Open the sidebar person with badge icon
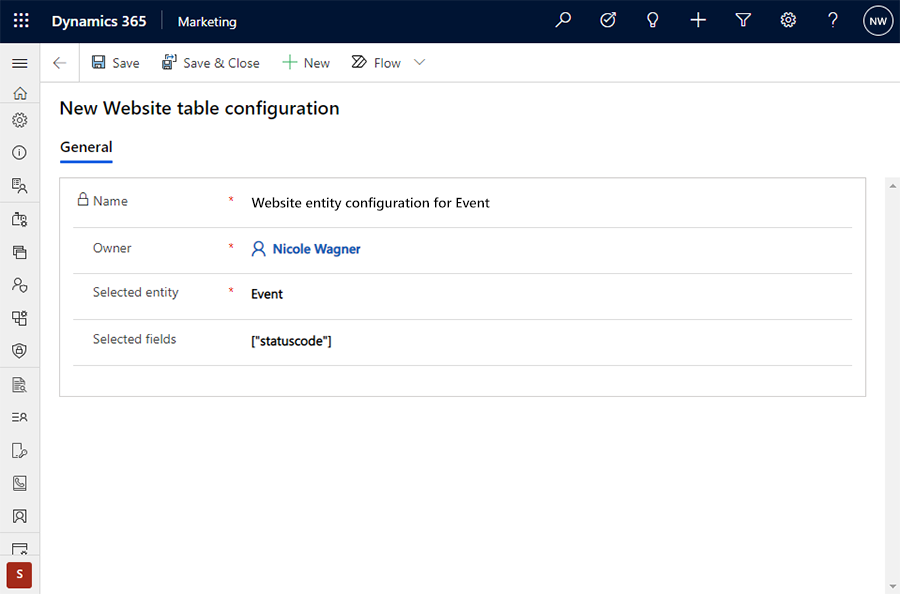This screenshot has width=900, height=594. (20, 285)
